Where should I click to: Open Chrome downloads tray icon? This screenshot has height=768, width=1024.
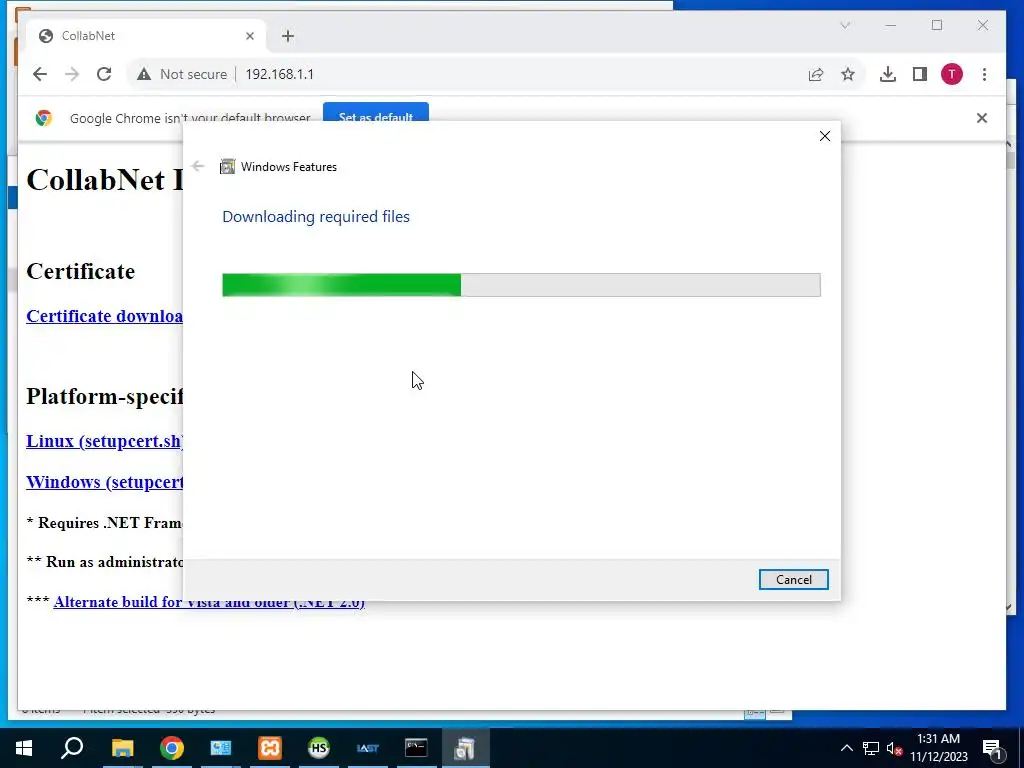(888, 74)
